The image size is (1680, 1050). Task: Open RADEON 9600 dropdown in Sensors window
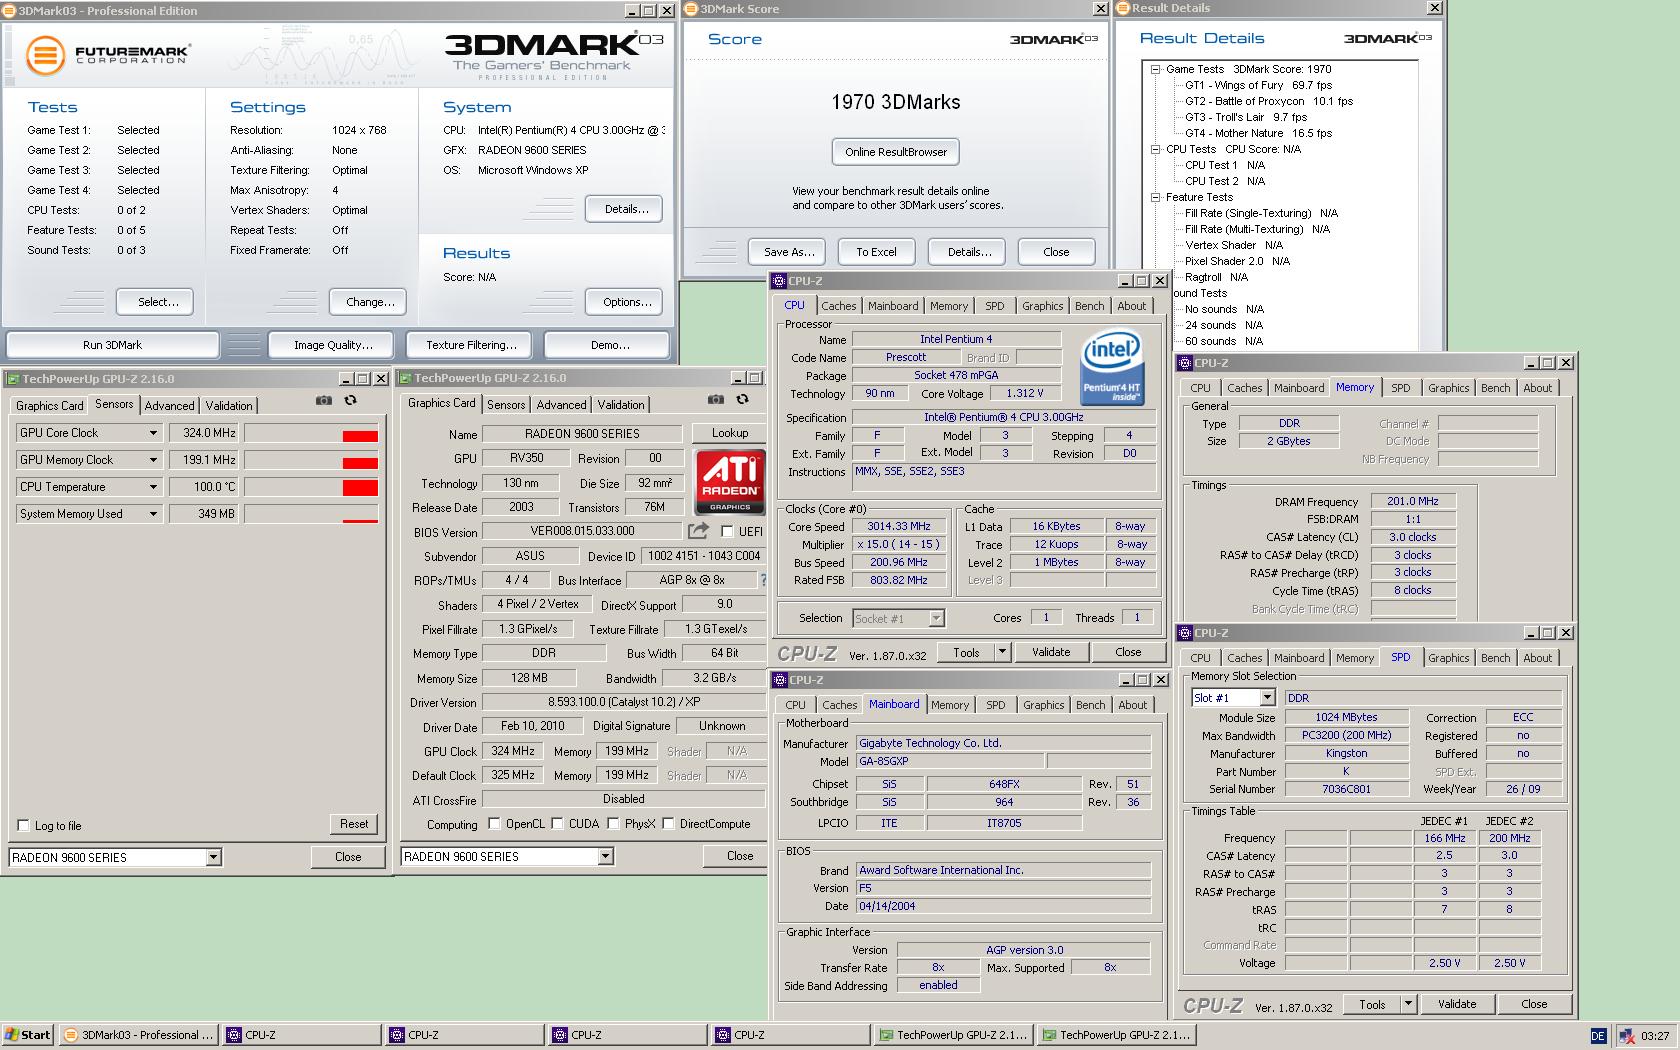tap(213, 857)
